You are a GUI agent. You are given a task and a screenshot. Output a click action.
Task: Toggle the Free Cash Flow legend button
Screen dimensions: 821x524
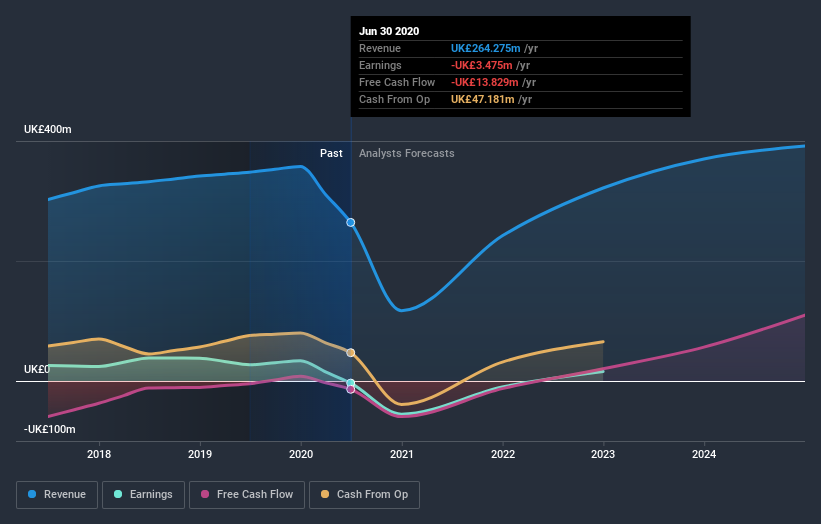tap(247, 495)
